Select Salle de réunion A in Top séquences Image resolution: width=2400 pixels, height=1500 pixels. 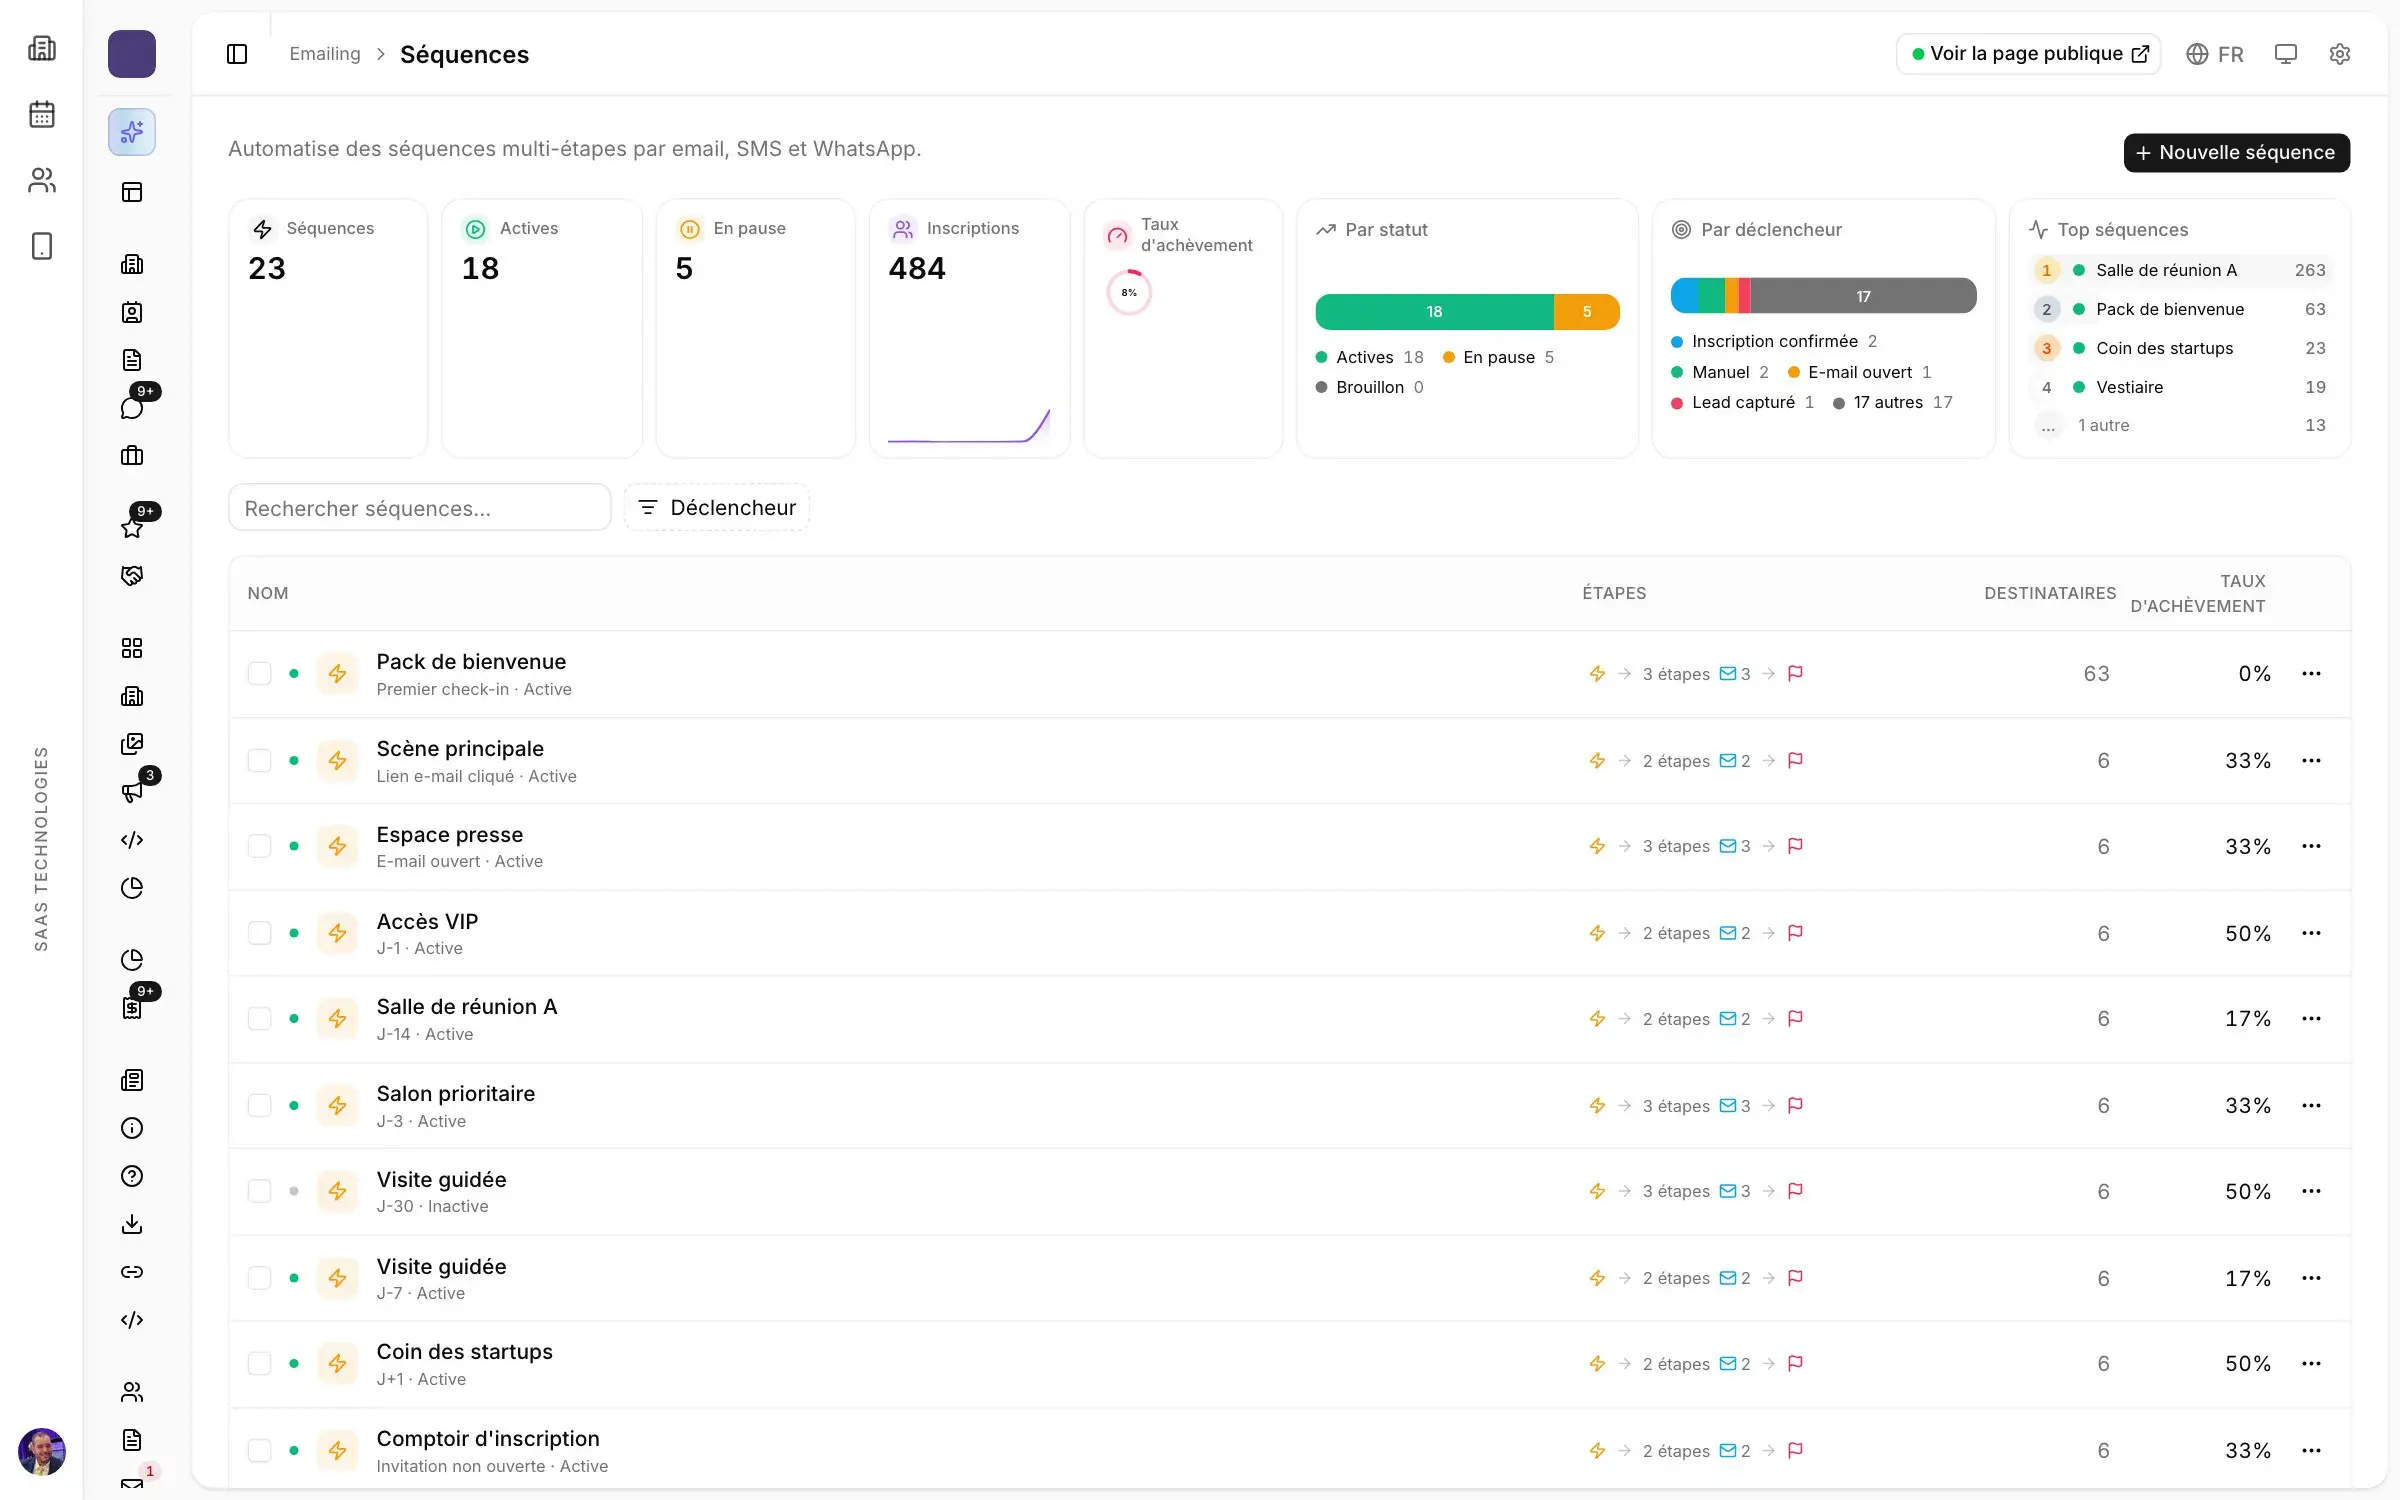click(x=2180, y=270)
